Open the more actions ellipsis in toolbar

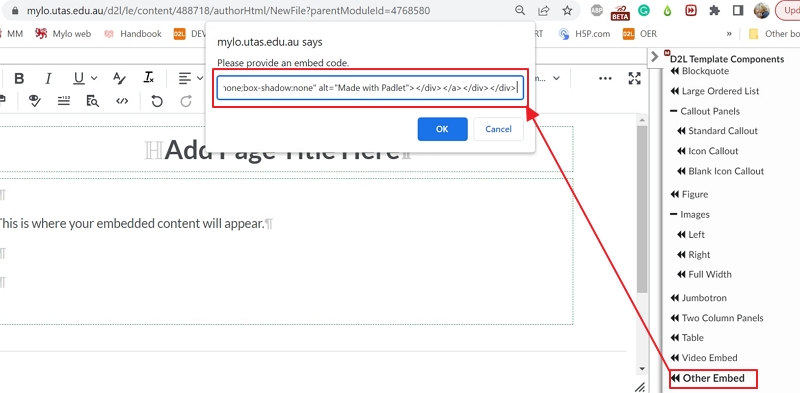pos(605,78)
